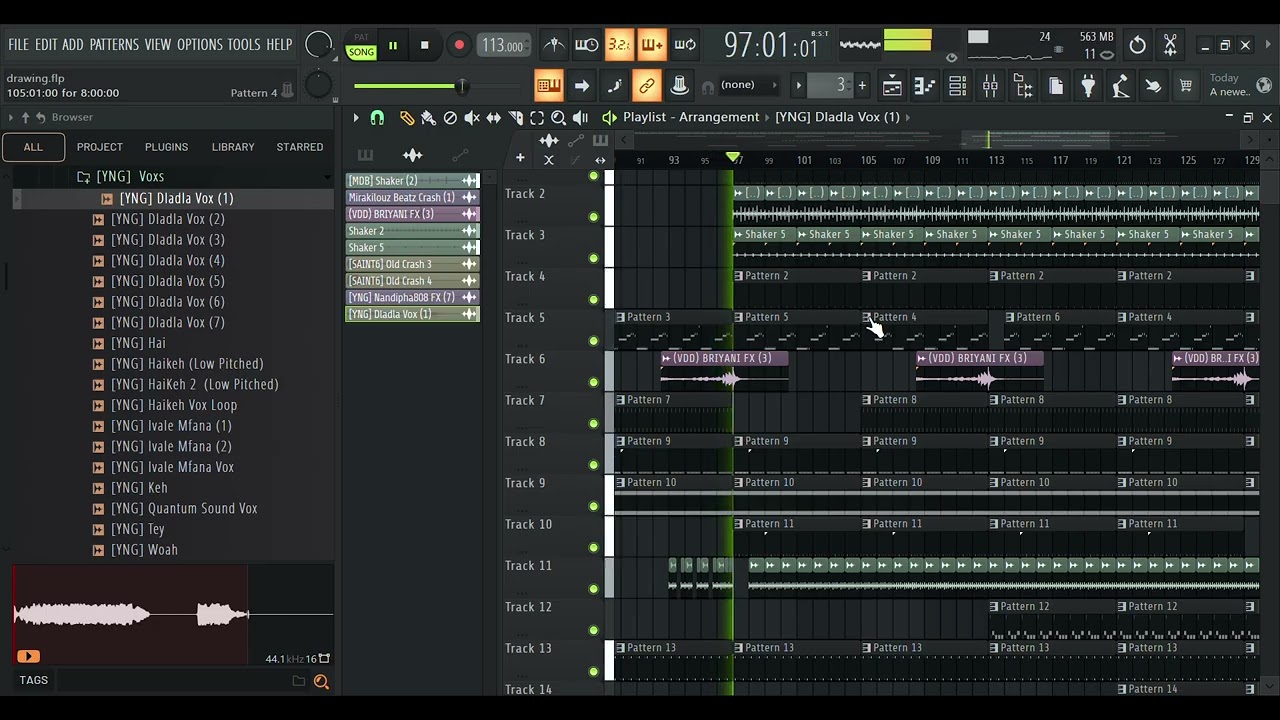
Task: Select the Playback speaker tool
Action: pos(580,118)
